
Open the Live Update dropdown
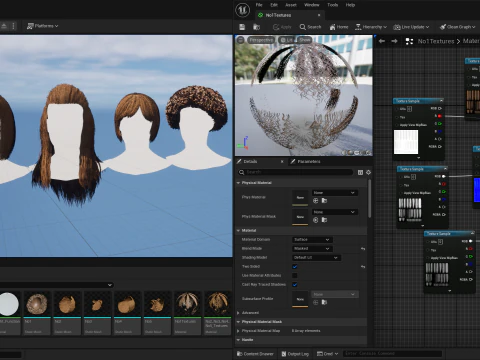point(411,27)
